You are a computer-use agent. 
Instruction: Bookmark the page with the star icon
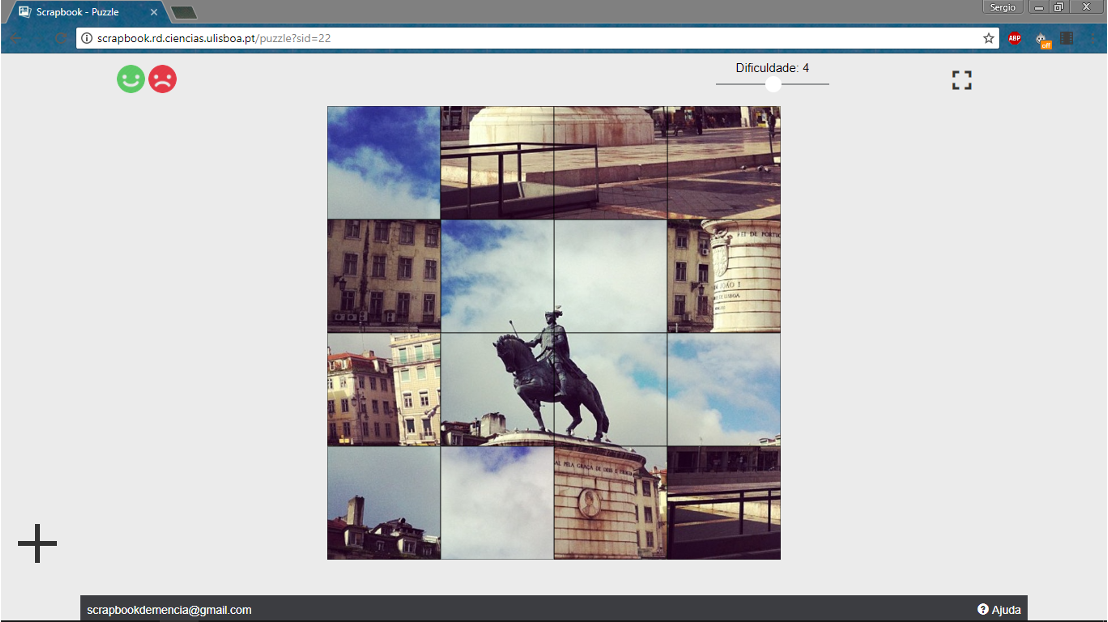tap(989, 38)
